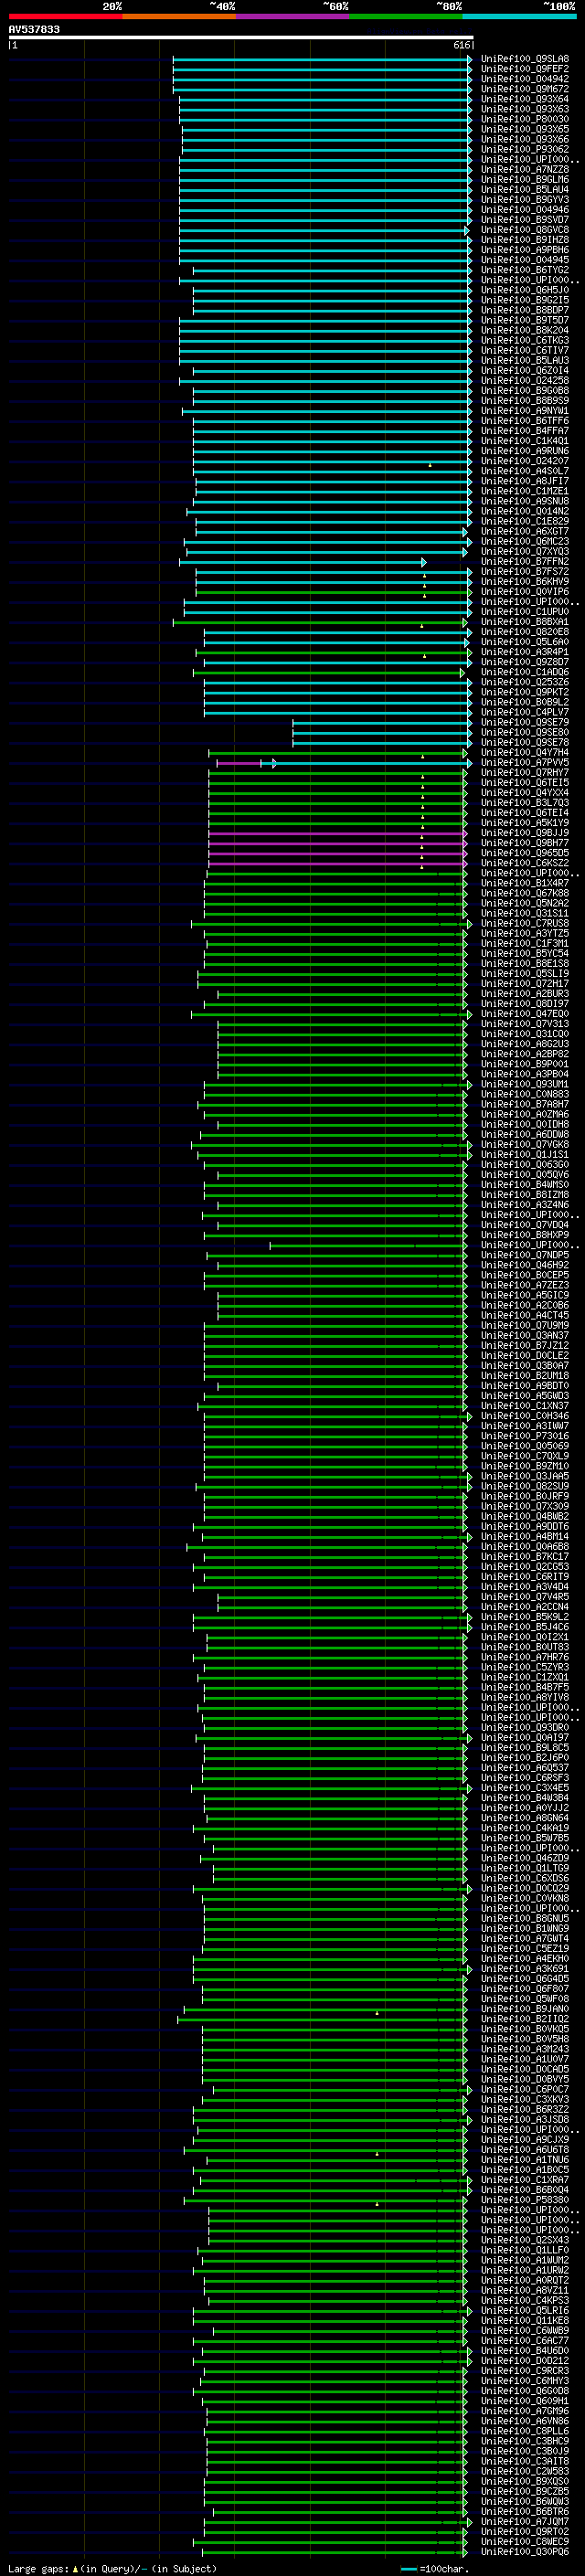The image size is (585, 2576).
Task: Click the green ~80% identity legend segment
Action: (406, 16)
